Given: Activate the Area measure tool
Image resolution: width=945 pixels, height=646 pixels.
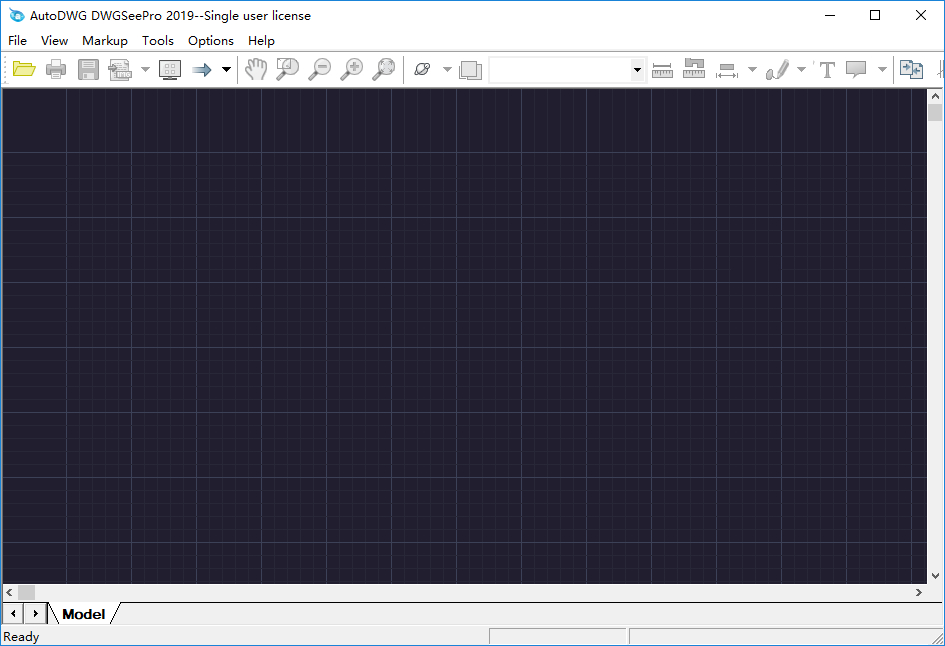Looking at the screenshot, I should point(694,69).
